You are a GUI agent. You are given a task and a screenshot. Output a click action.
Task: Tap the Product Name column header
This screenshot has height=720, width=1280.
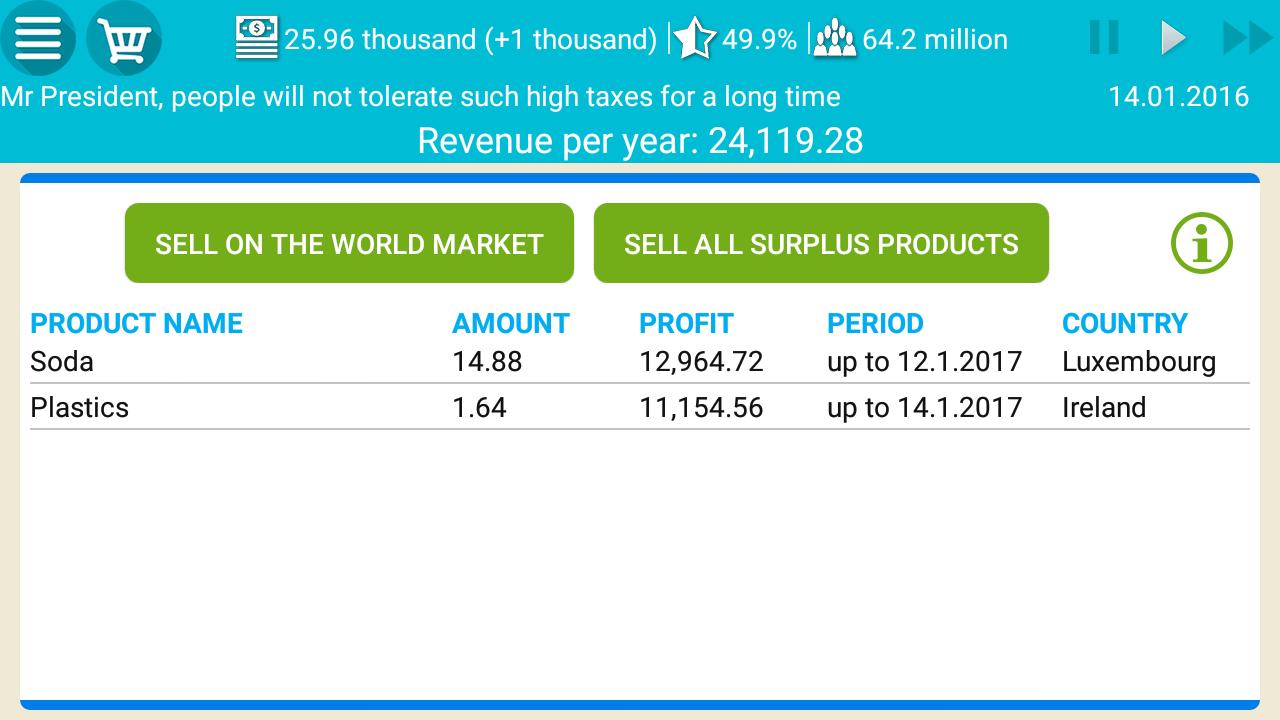tap(137, 323)
